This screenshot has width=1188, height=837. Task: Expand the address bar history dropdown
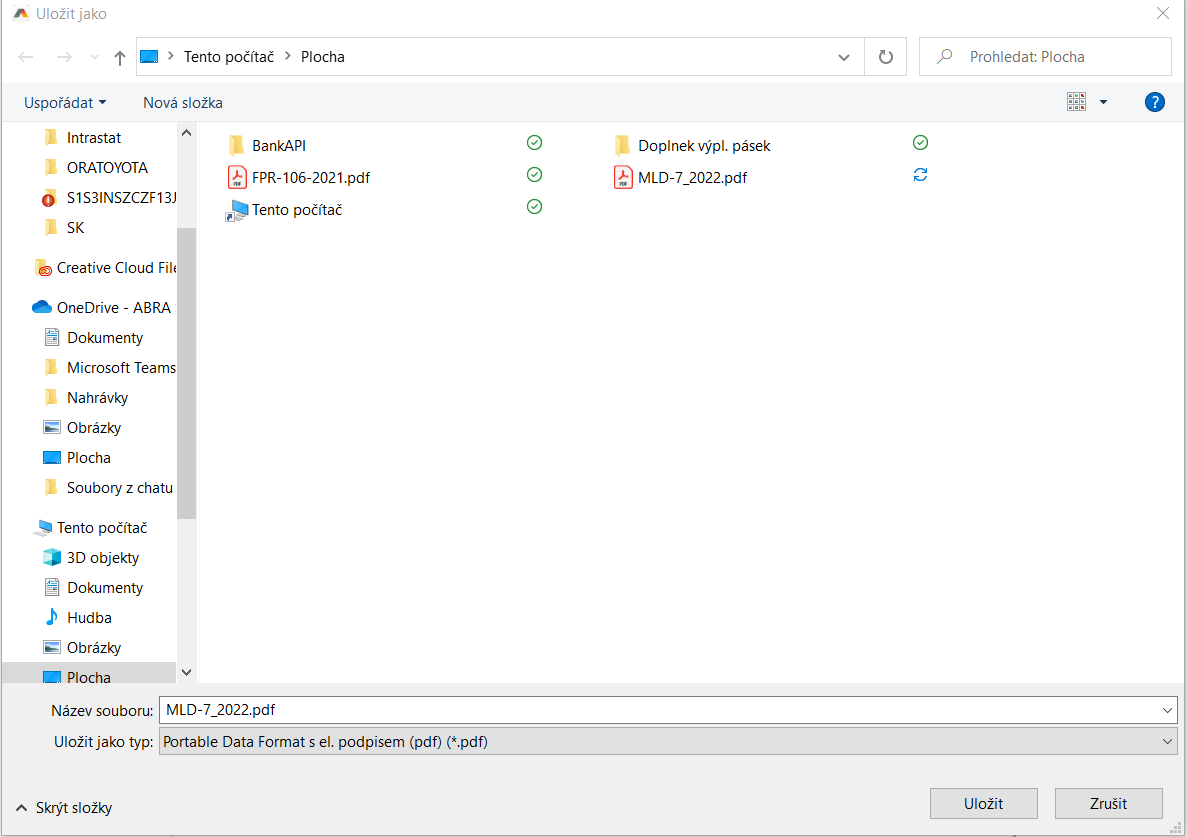843,58
